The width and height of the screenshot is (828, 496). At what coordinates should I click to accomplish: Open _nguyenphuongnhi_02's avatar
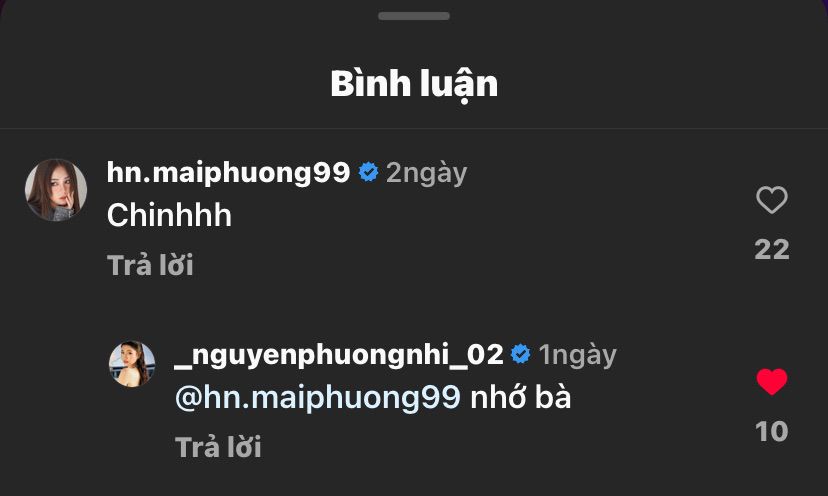132,364
